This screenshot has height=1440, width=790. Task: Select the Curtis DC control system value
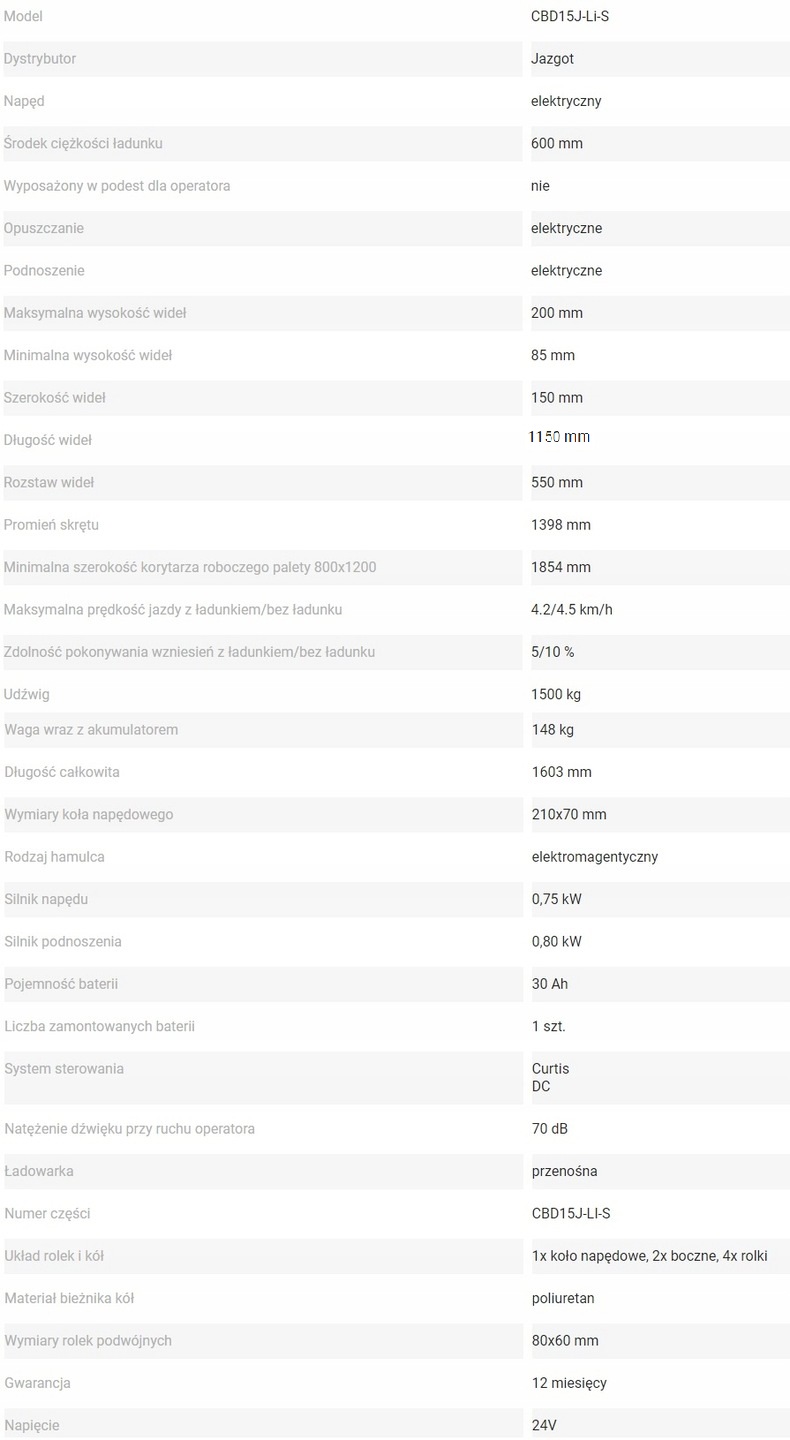pos(550,1077)
